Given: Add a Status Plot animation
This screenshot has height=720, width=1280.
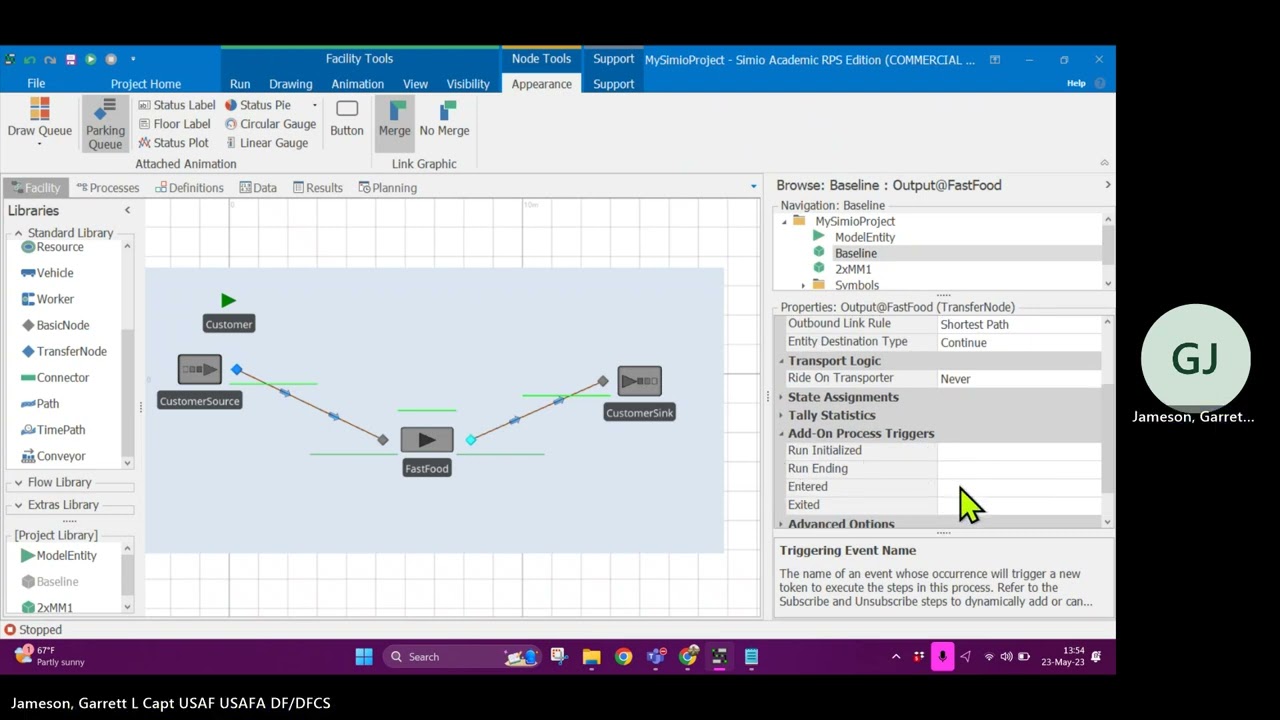Looking at the screenshot, I should pyautogui.click(x=173, y=143).
